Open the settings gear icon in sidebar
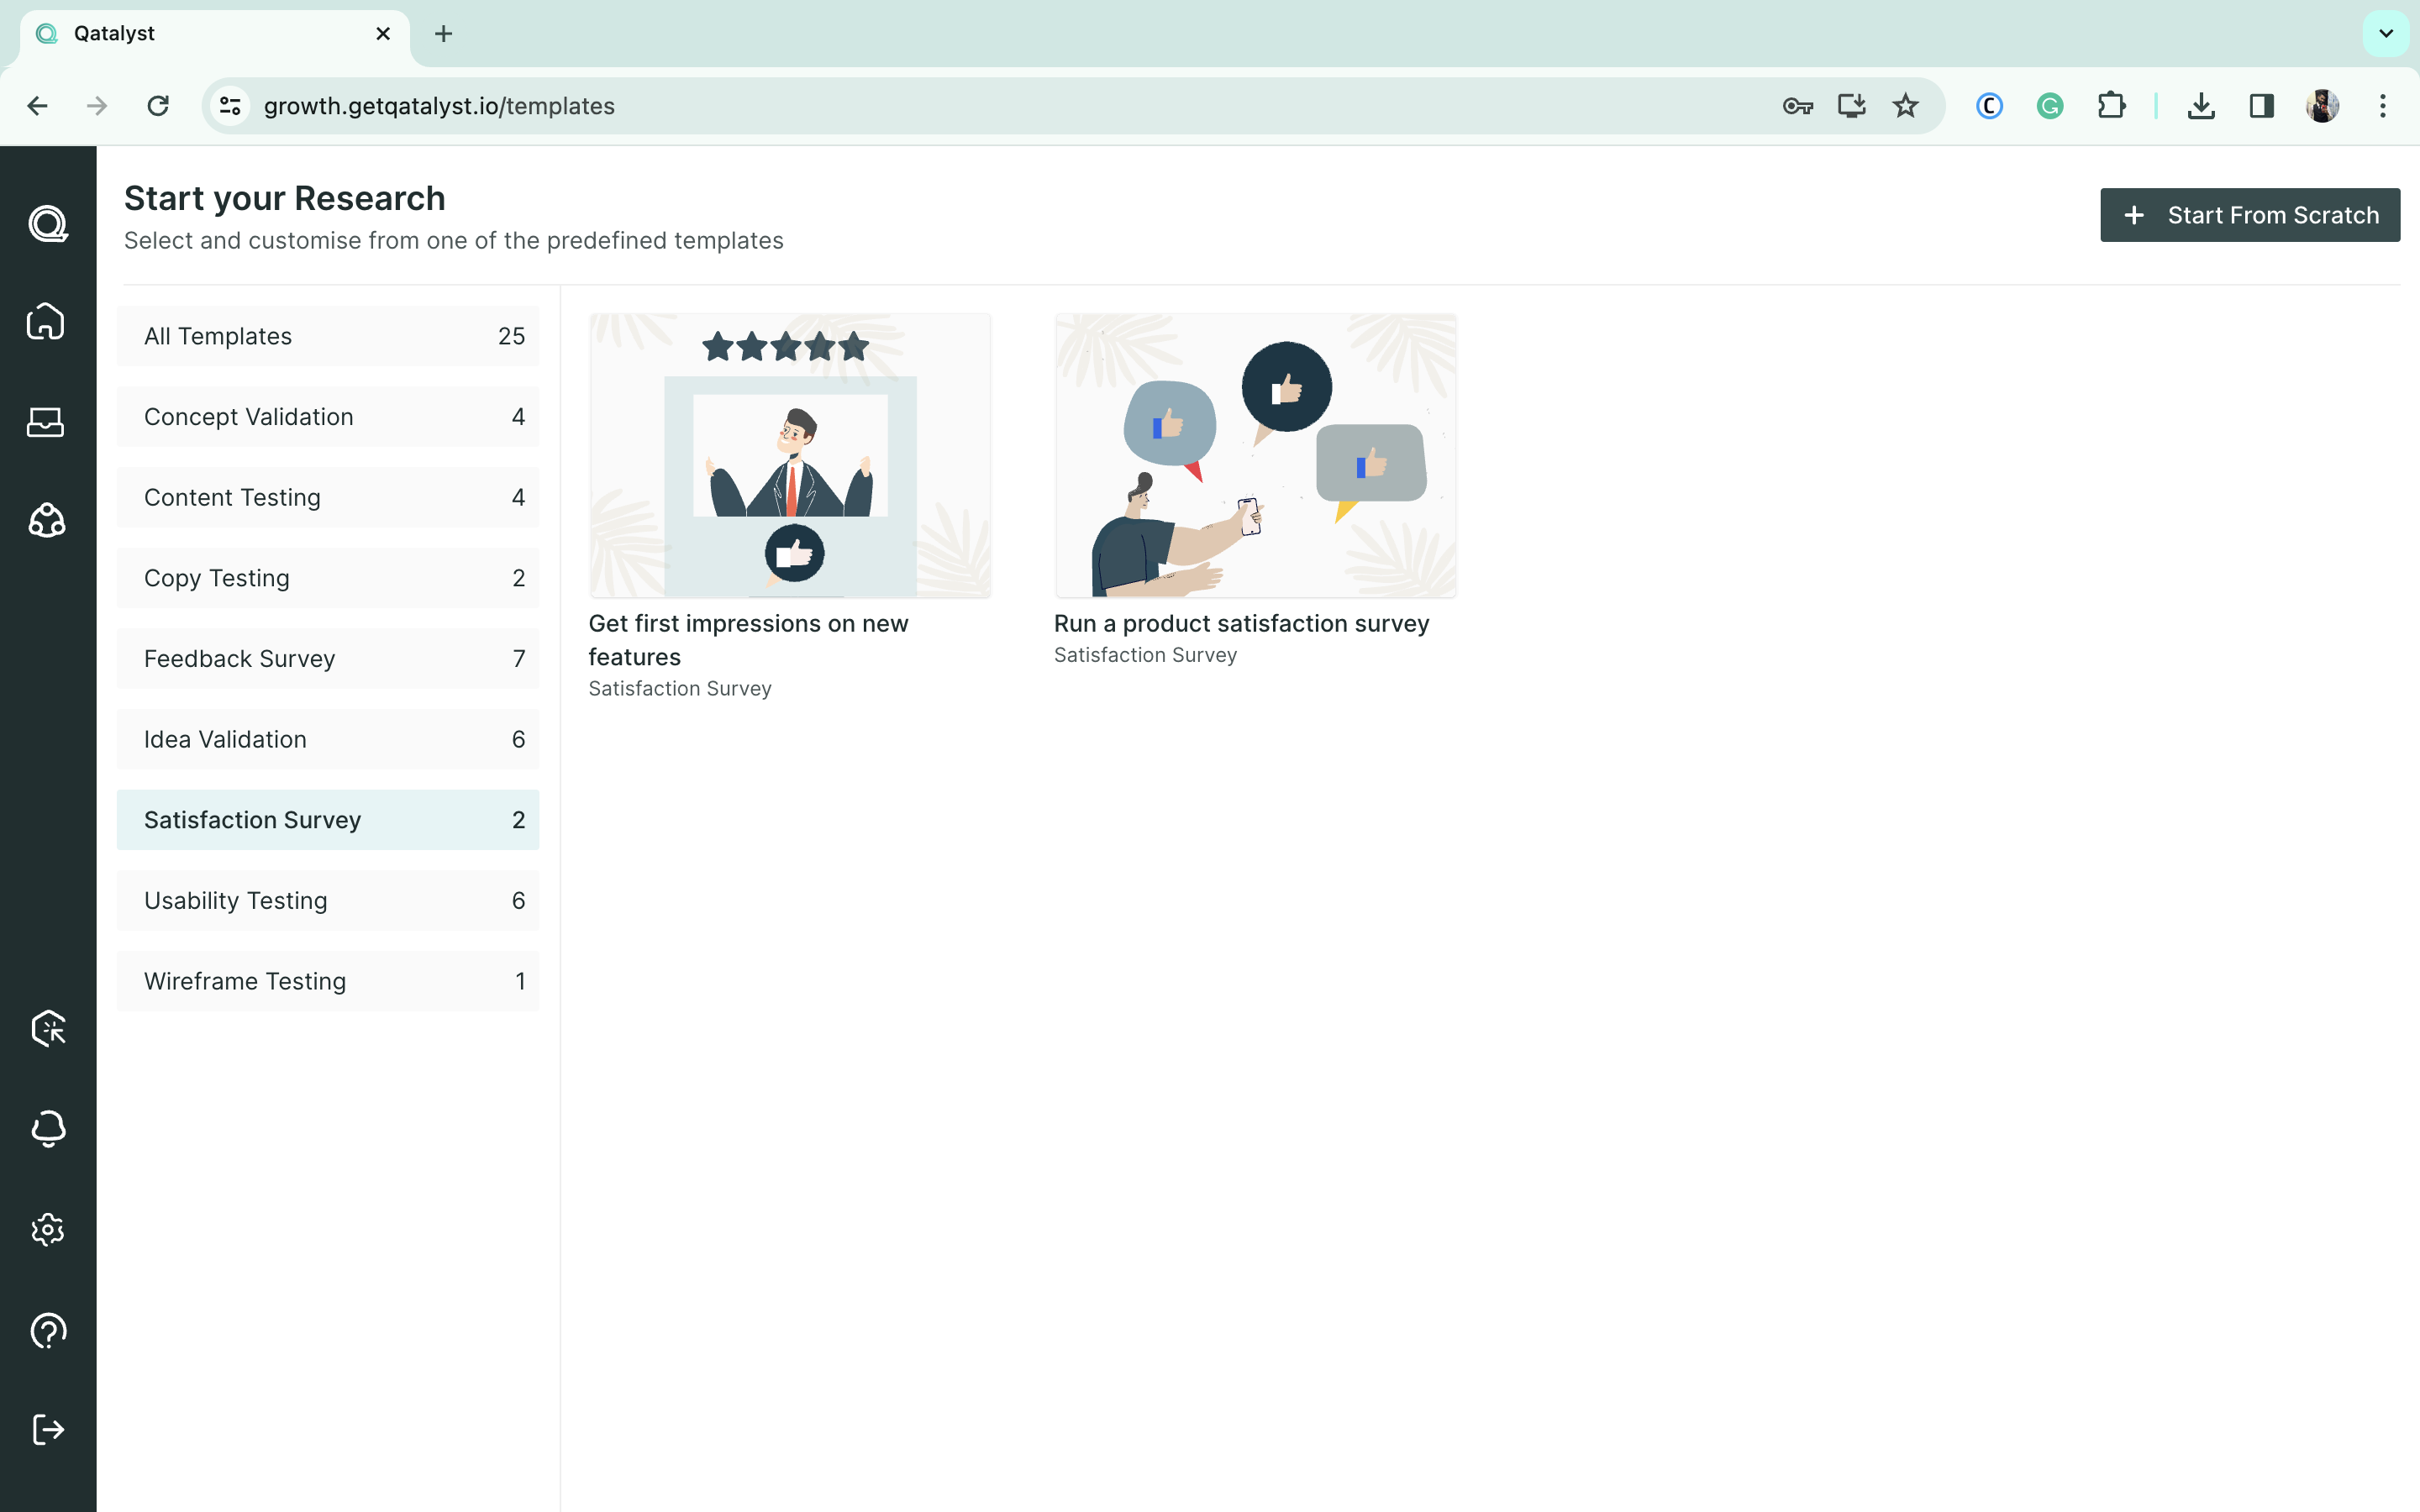 pos(47,1229)
